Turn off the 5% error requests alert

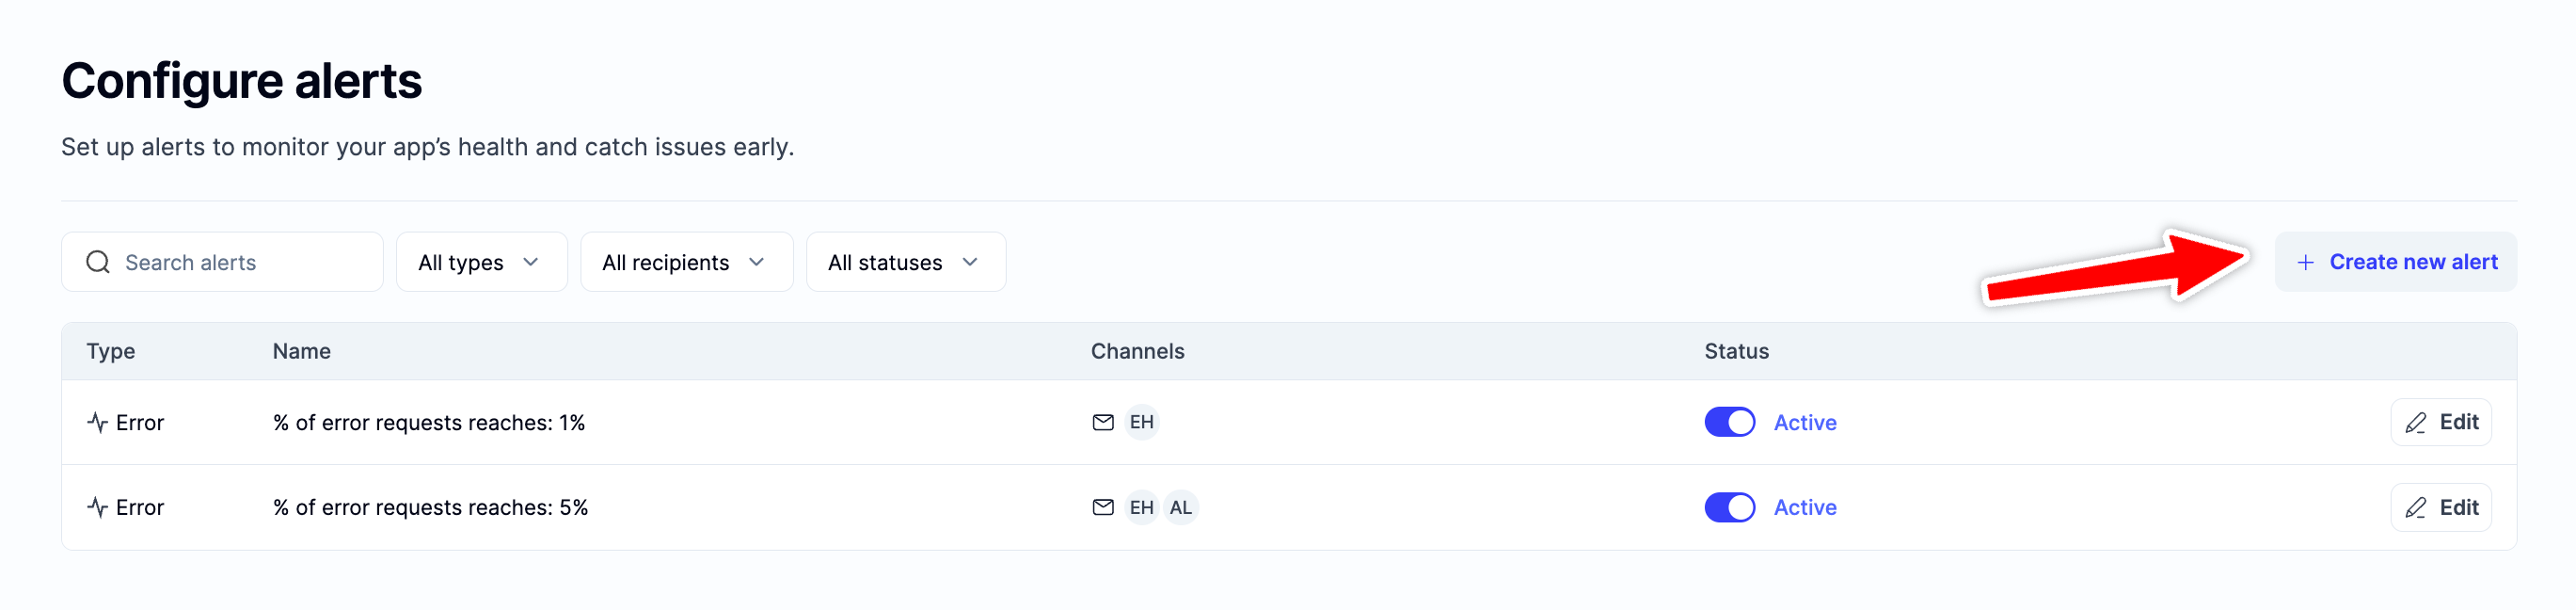click(1729, 507)
